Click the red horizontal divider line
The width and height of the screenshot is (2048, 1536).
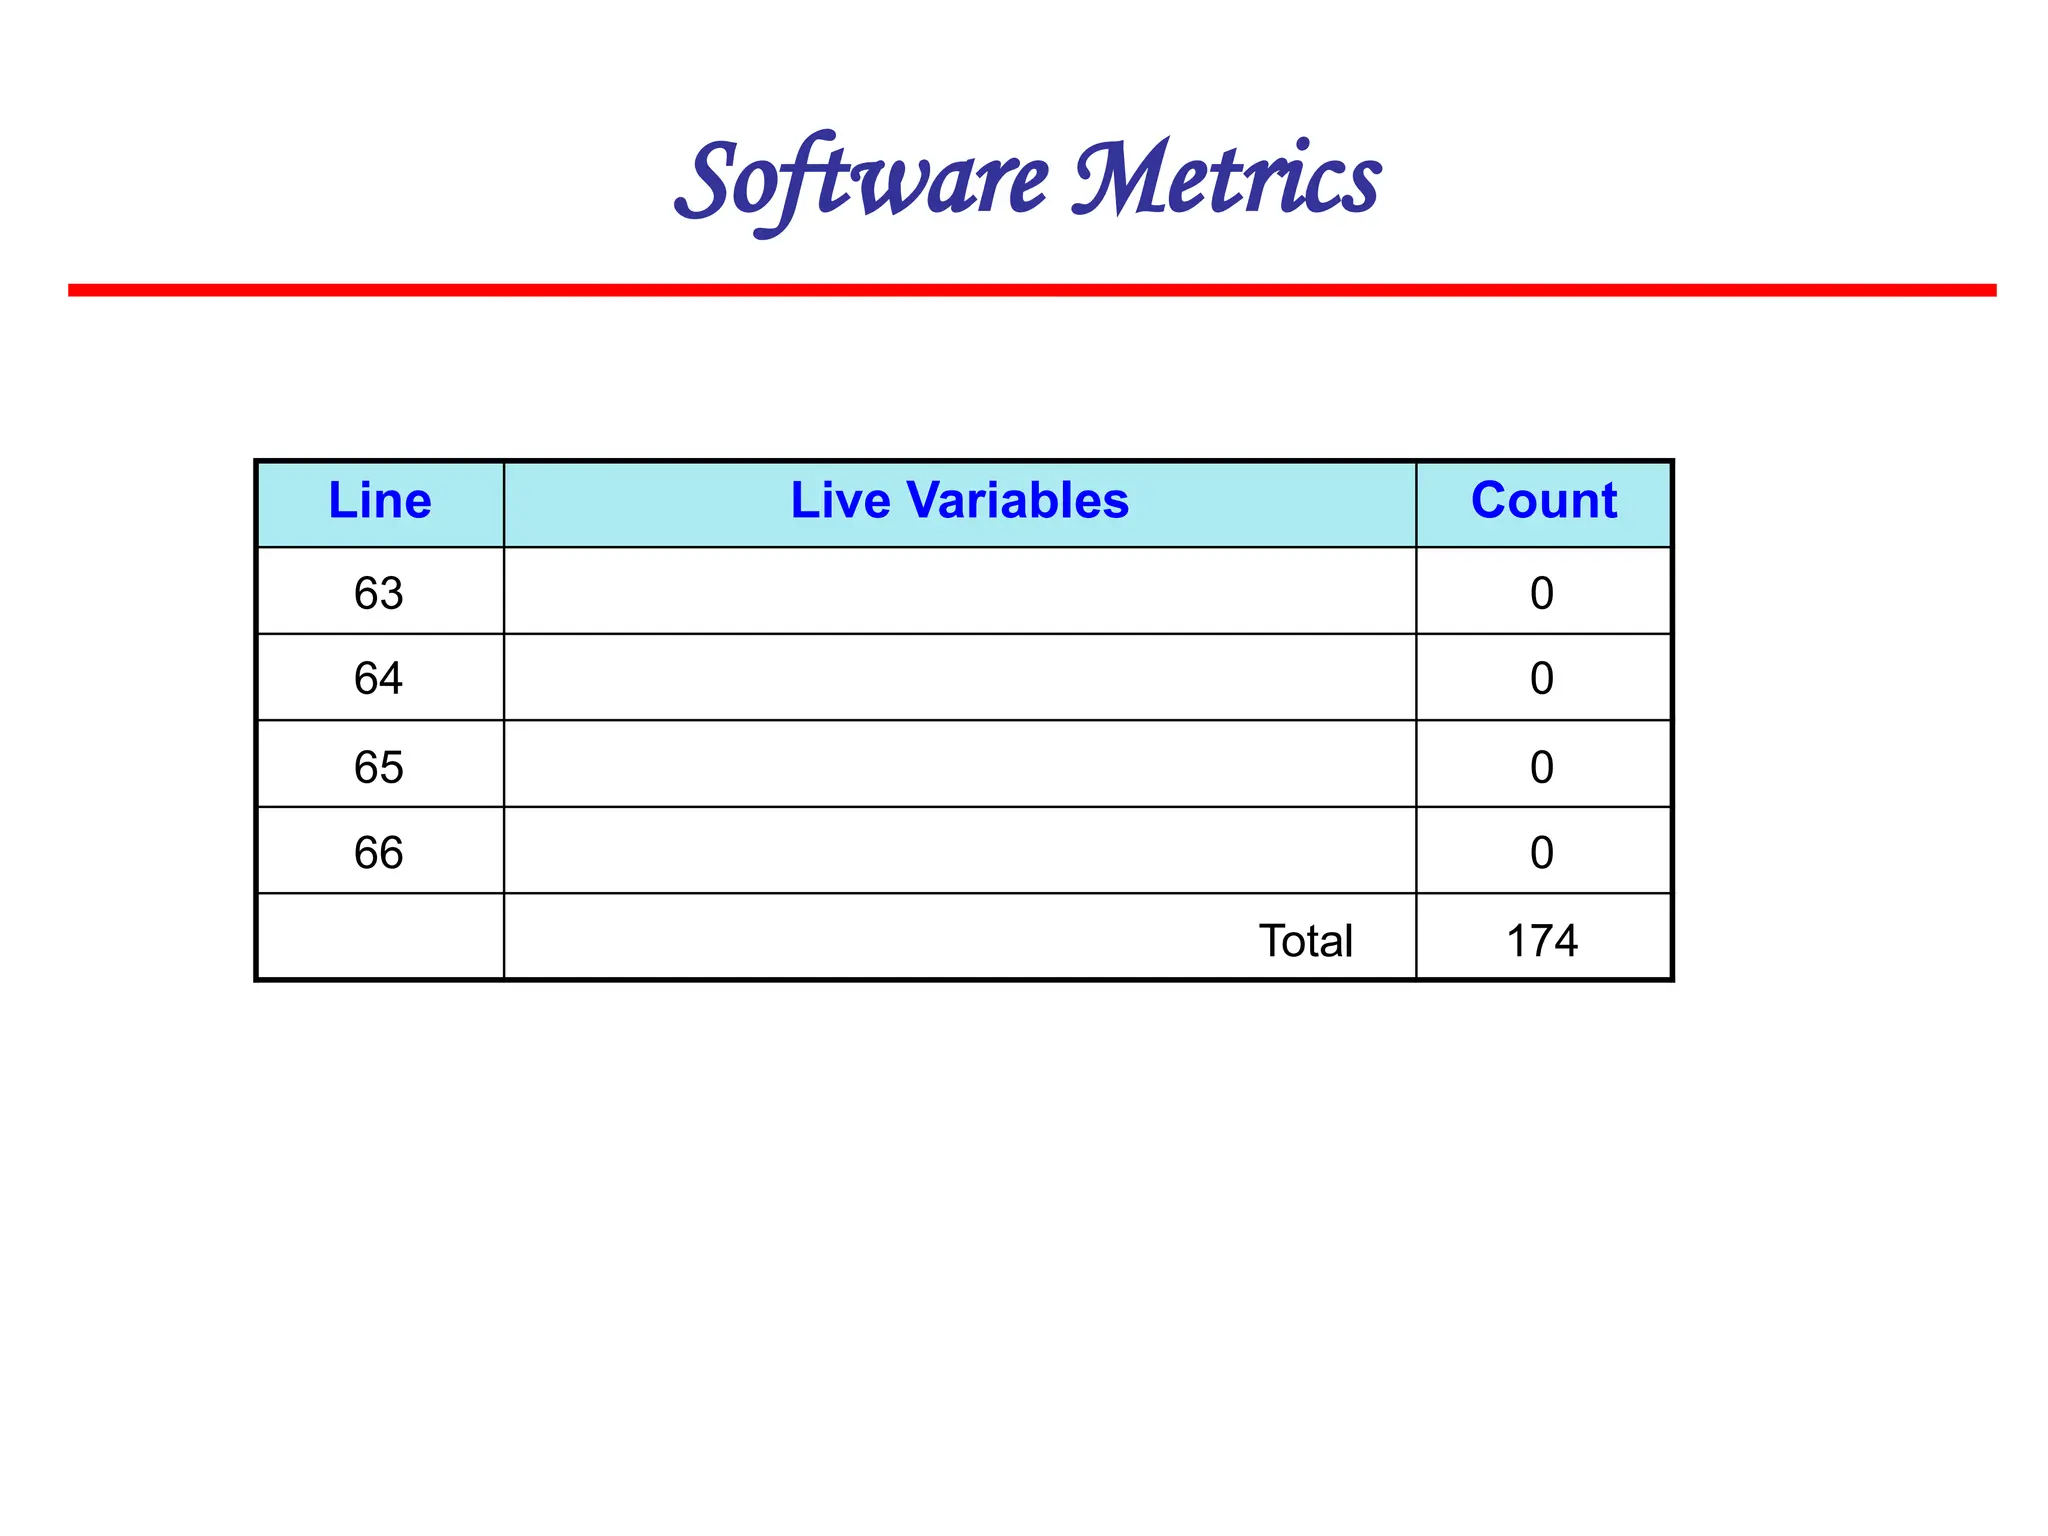1032,290
